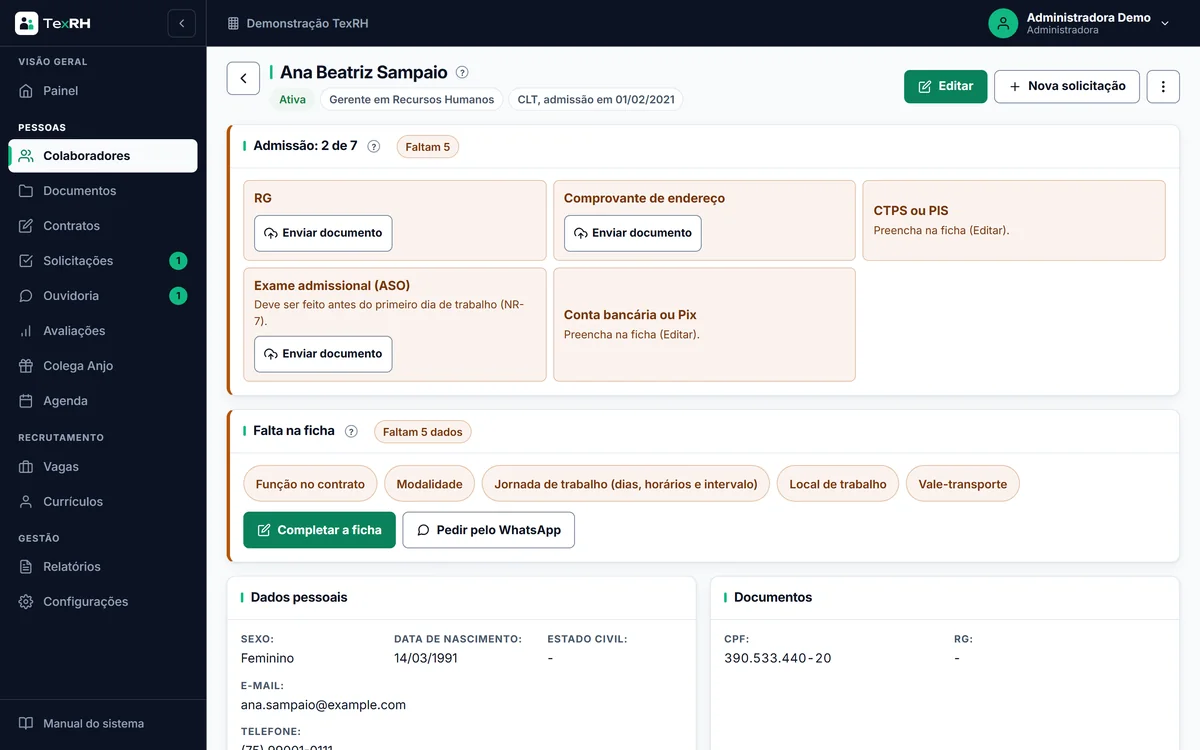Image resolution: width=1200 pixels, height=750 pixels.
Task: Click the help icon beside Admissão: 2 de 7
Action: [x=374, y=146]
